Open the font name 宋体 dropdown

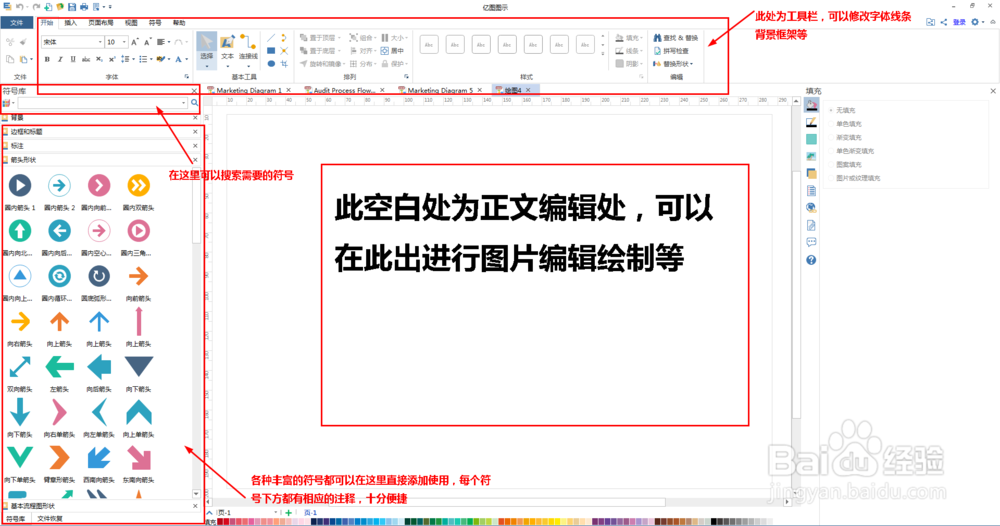[x=100, y=42]
